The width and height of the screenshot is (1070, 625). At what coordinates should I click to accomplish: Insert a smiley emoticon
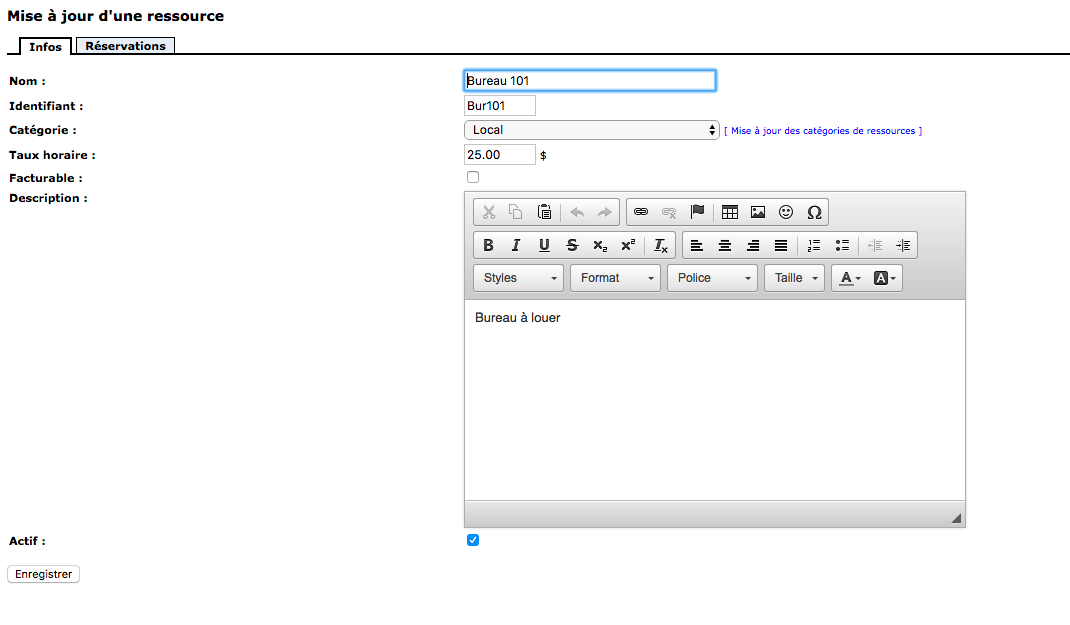point(786,212)
